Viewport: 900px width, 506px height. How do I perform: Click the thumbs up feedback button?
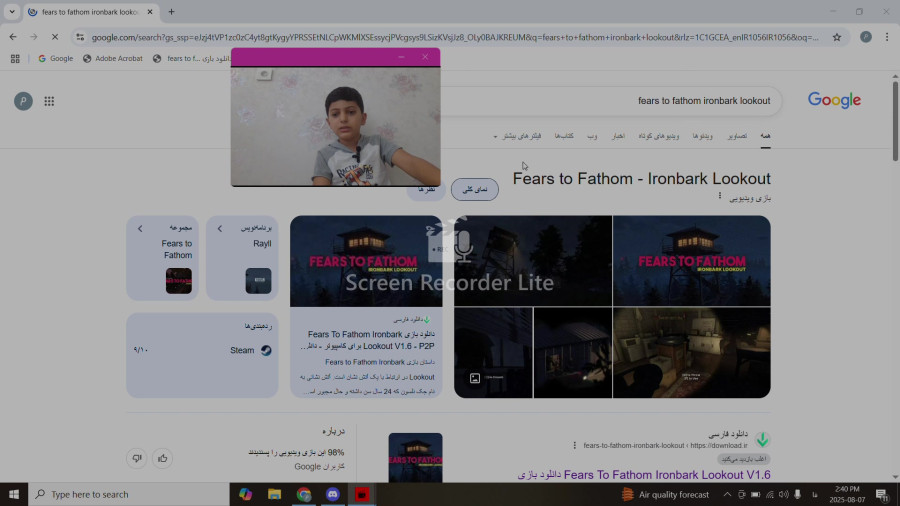point(162,458)
